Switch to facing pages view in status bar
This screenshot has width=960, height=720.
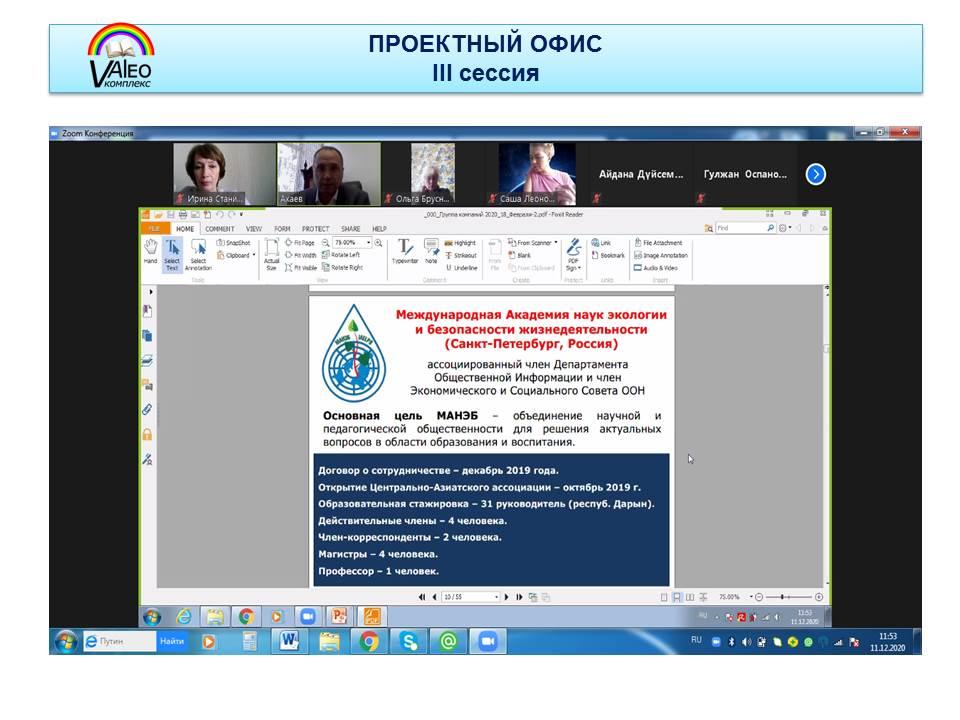click(x=690, y=597)
